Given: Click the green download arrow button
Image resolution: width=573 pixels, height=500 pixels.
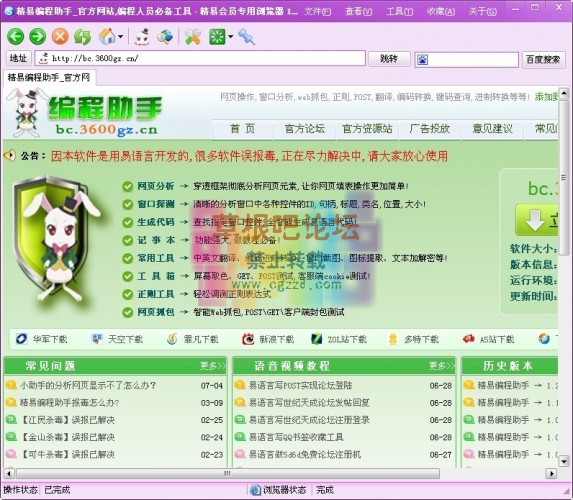Looking at the screenshot, I should [536, 220].
